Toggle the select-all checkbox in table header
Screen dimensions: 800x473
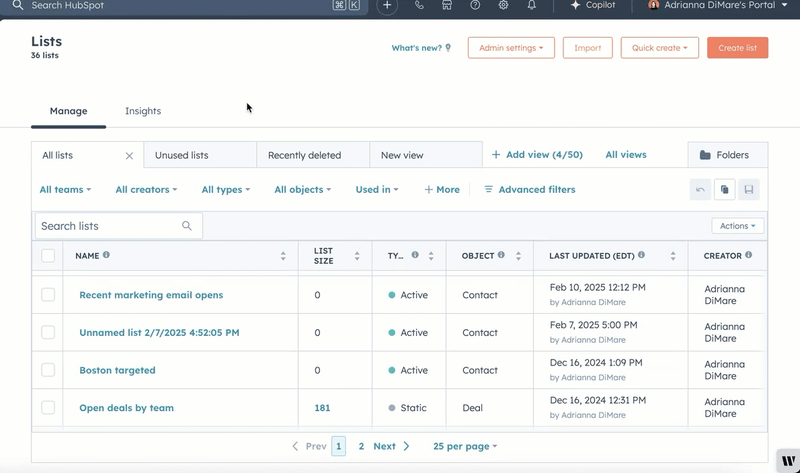pyautogui.click(x=48, y=256)
